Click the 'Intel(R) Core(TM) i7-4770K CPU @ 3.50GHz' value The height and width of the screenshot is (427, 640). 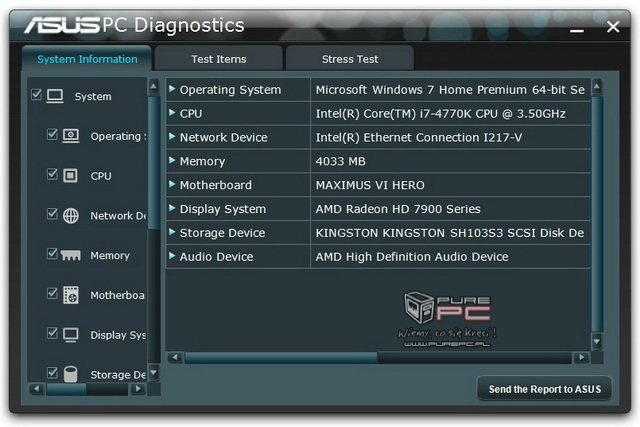pyautogui.click(x=440, y=113)
